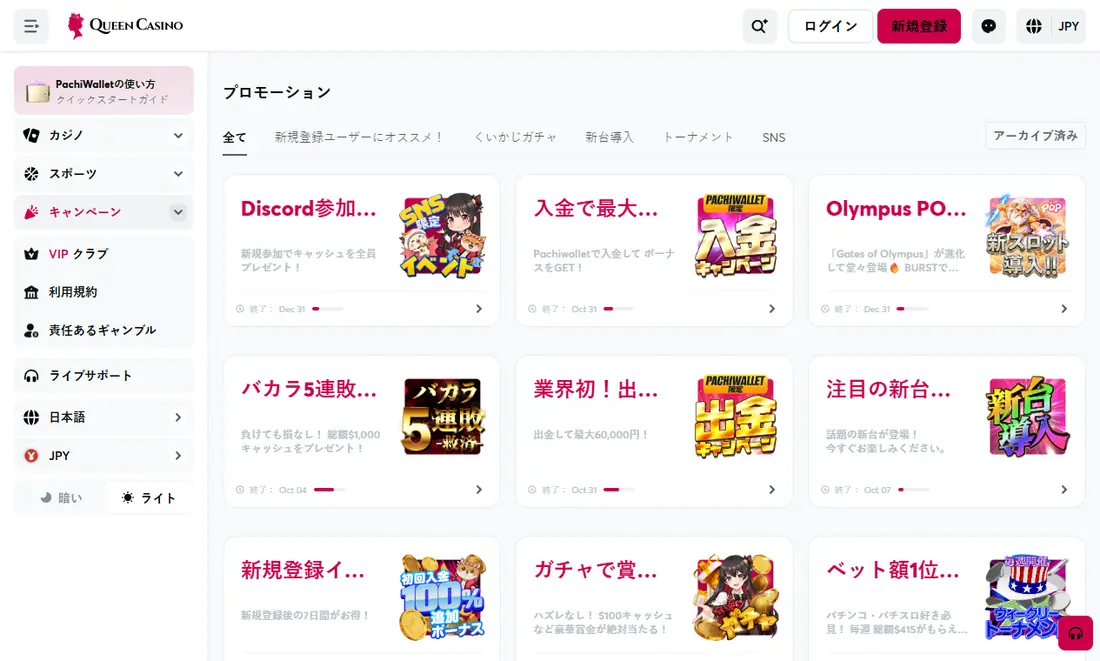Open the JPY currency option in header

pyautogui.click(x=1068, y=26)
